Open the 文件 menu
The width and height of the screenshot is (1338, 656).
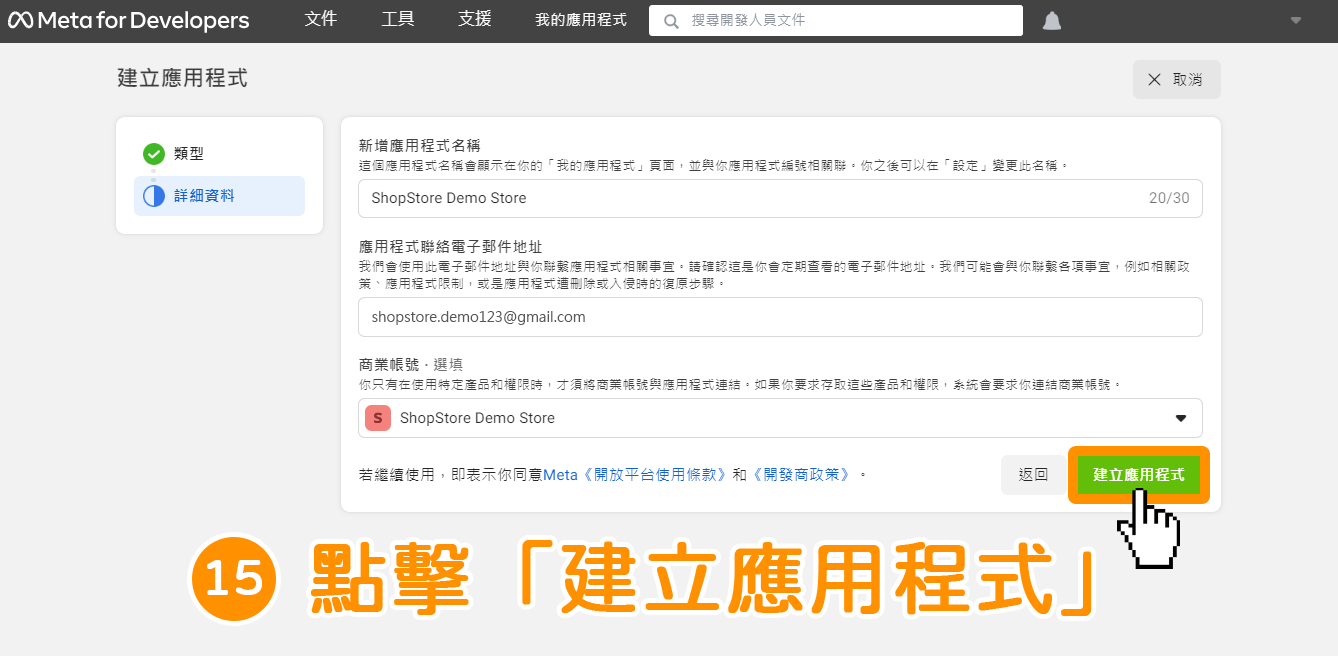click(x=321, y=19)
